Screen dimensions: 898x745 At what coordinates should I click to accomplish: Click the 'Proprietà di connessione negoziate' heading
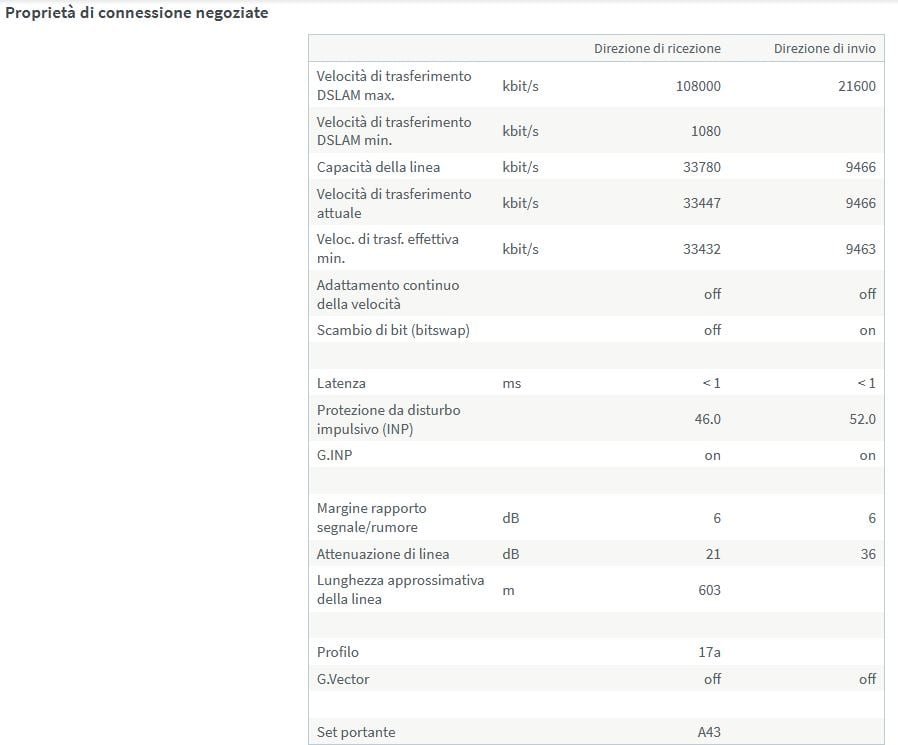click(137, 15)
